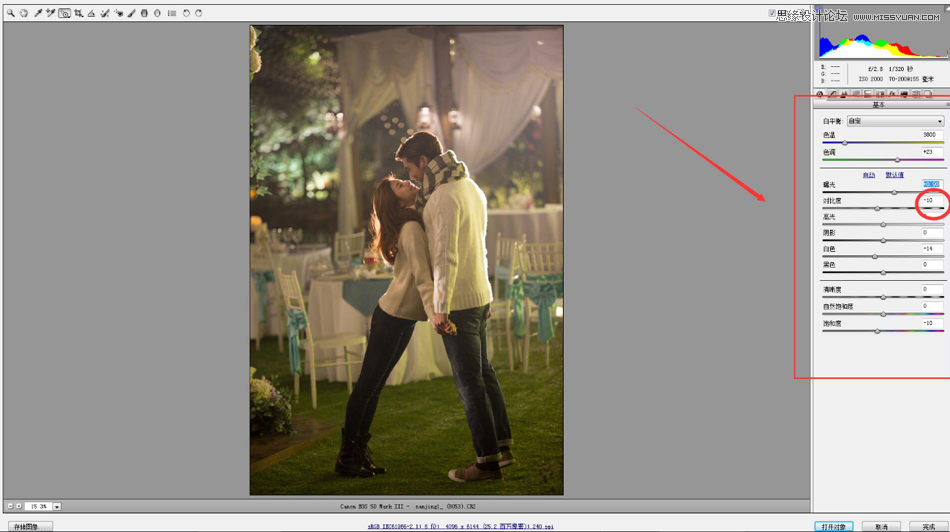Click the 自动 auto link

(x=868, y=175)
